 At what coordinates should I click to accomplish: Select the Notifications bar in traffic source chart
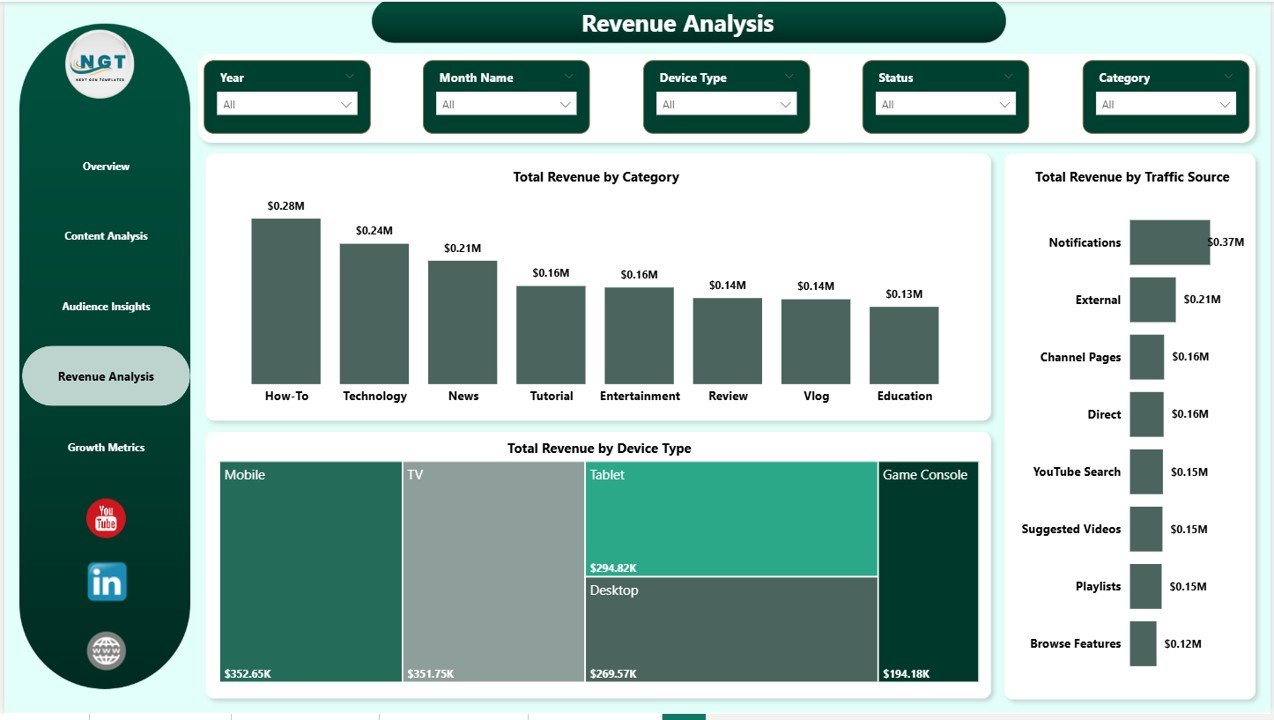point(1169,242)
